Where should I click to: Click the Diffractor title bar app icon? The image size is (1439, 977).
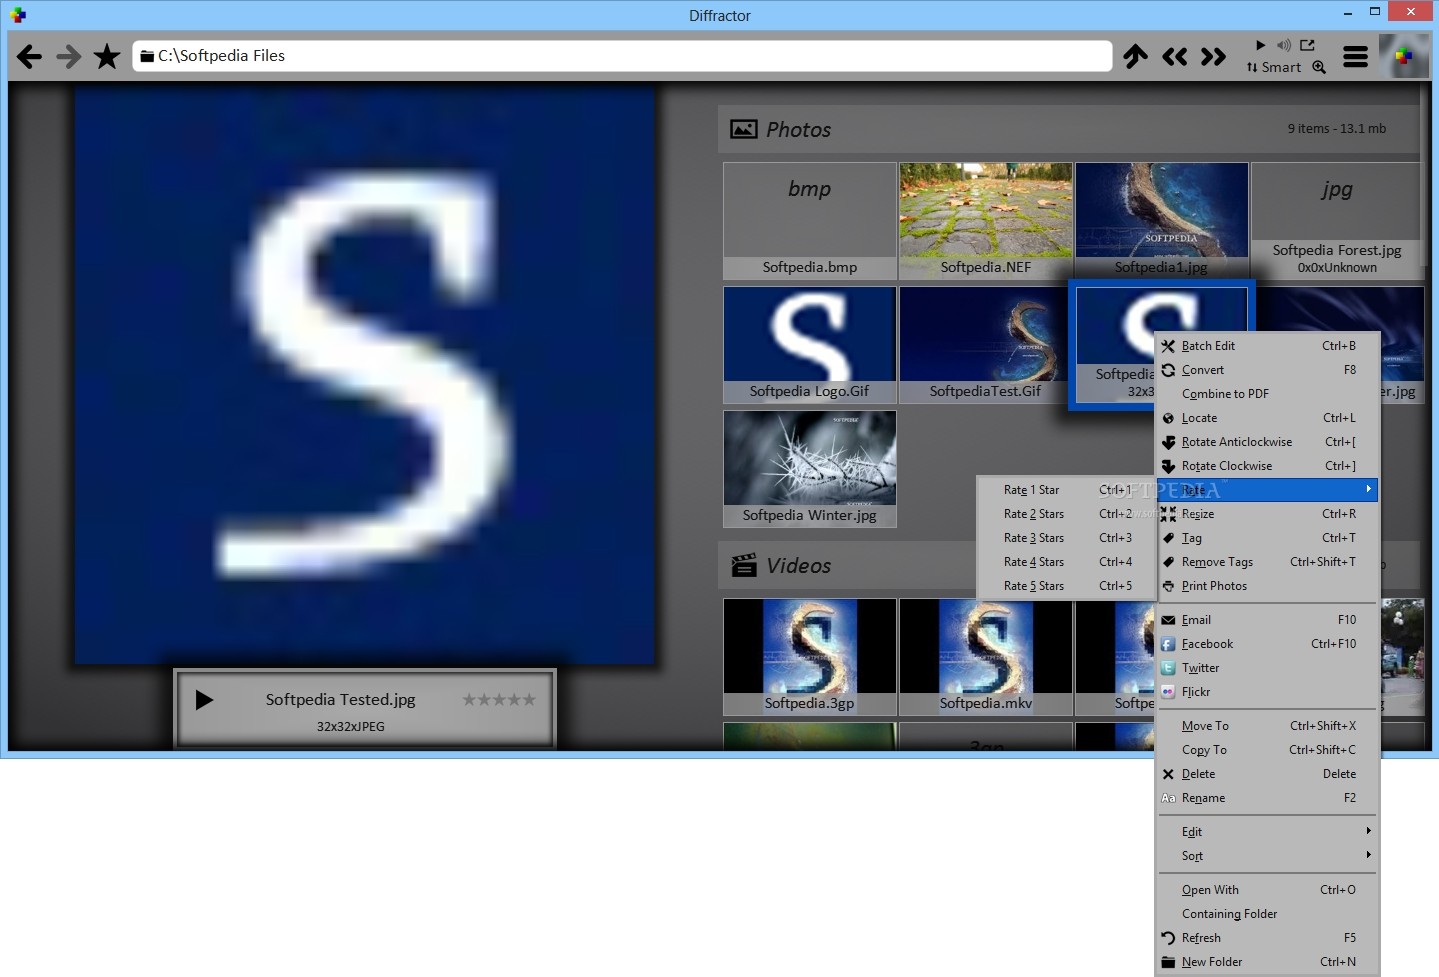18,15
